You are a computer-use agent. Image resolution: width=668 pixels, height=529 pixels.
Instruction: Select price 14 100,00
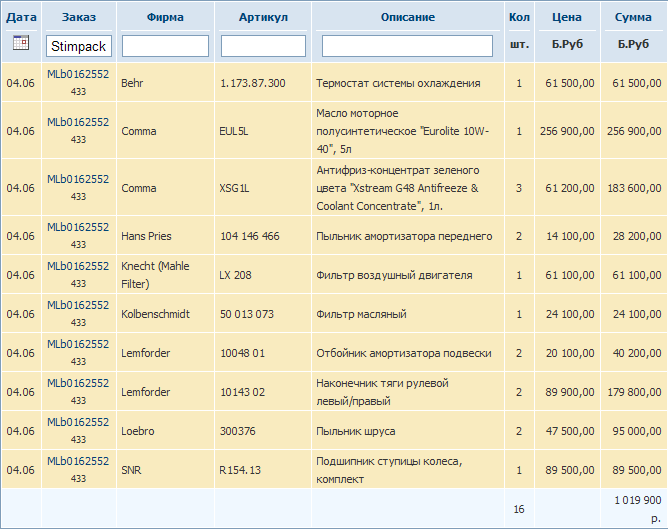coord(570,236)
